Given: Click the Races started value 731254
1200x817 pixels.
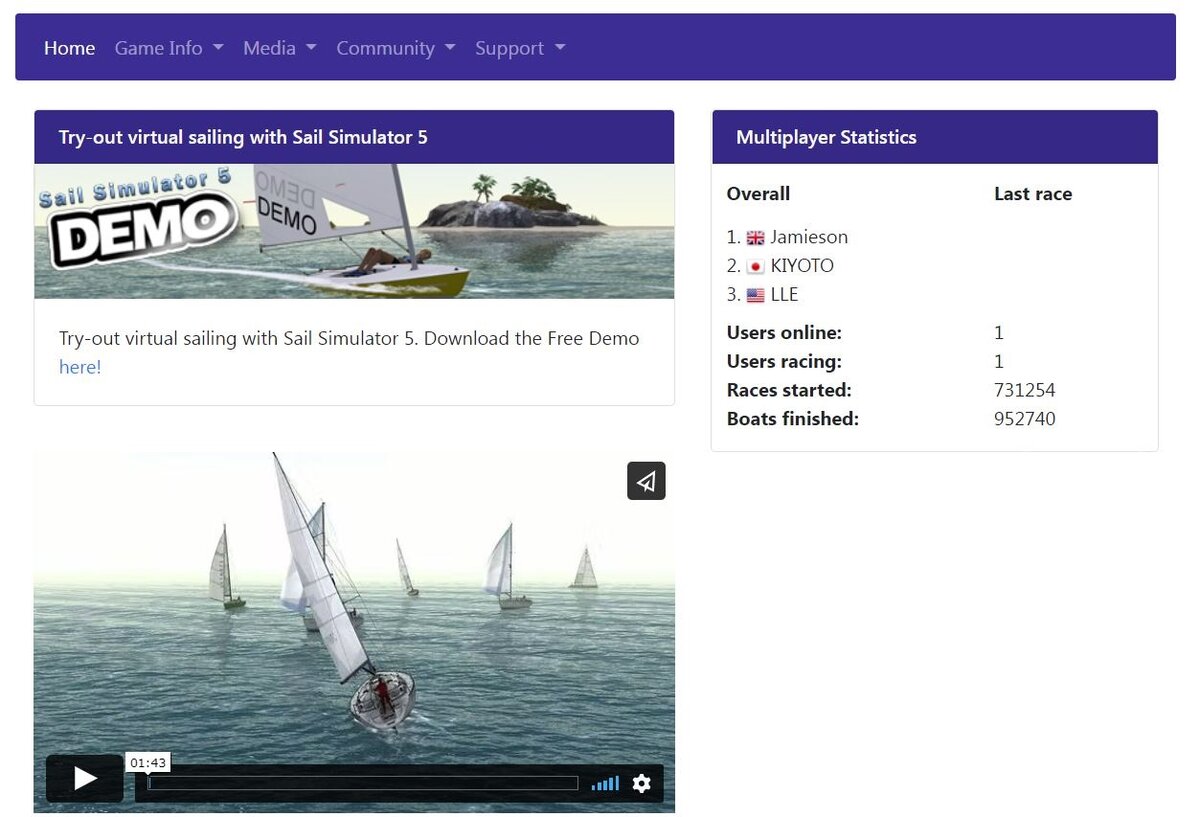Looking at the screenshot, I should 1025,390.
